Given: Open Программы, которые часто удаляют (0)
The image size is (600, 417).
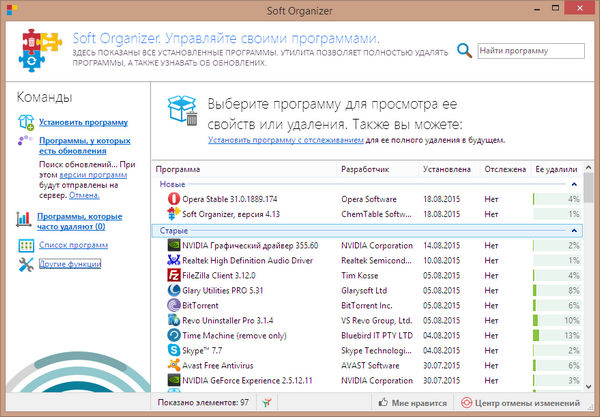Looking at the screenshot, I should 80,222.
